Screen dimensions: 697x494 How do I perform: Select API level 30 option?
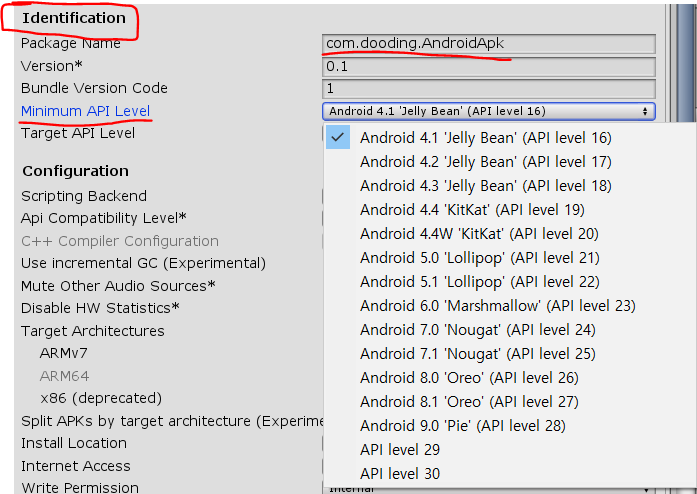point(400,474)
